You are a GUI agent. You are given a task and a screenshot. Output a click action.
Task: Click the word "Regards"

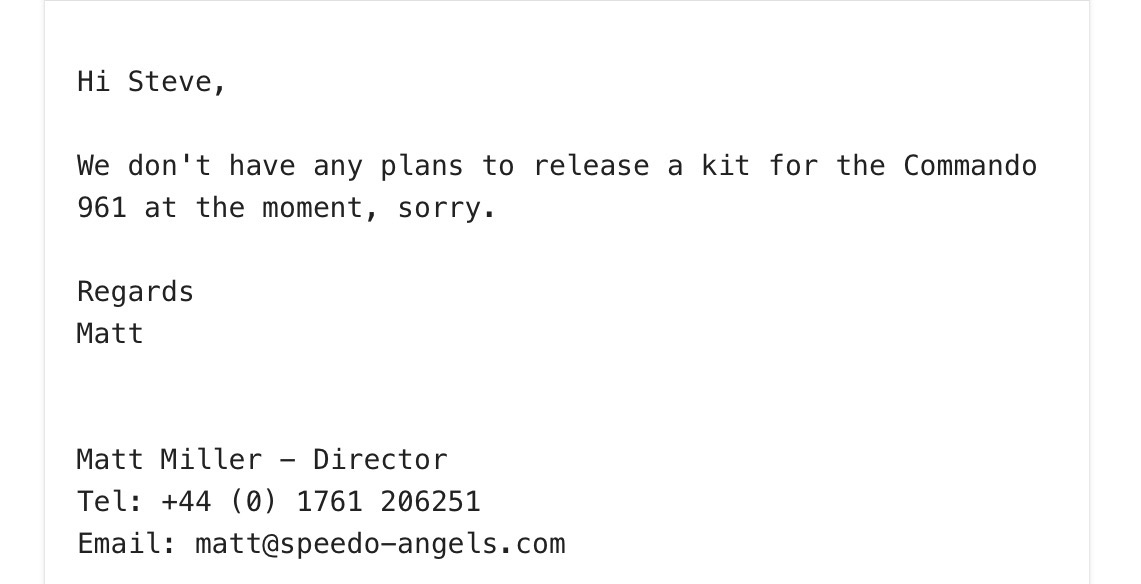pyautogui.click(x=135, y=292)
